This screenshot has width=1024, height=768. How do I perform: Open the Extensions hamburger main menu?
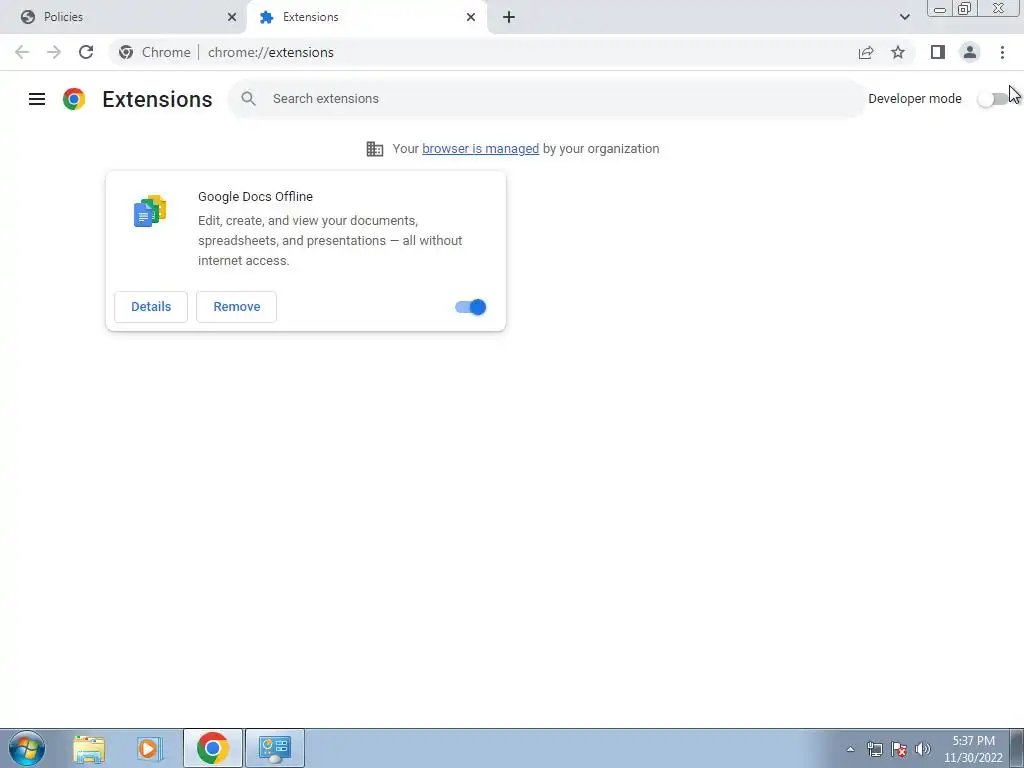(x=37, y=99)
